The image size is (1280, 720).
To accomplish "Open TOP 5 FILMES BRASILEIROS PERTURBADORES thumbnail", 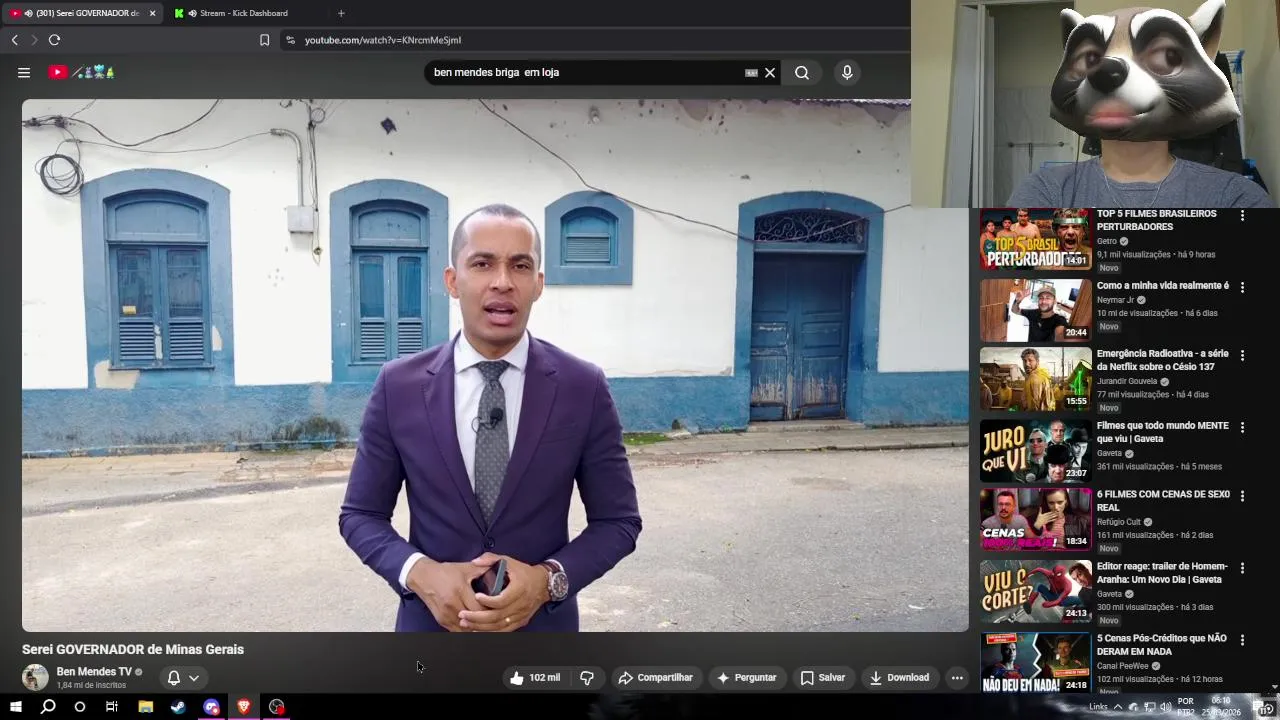I will (x=1035, y=239).
